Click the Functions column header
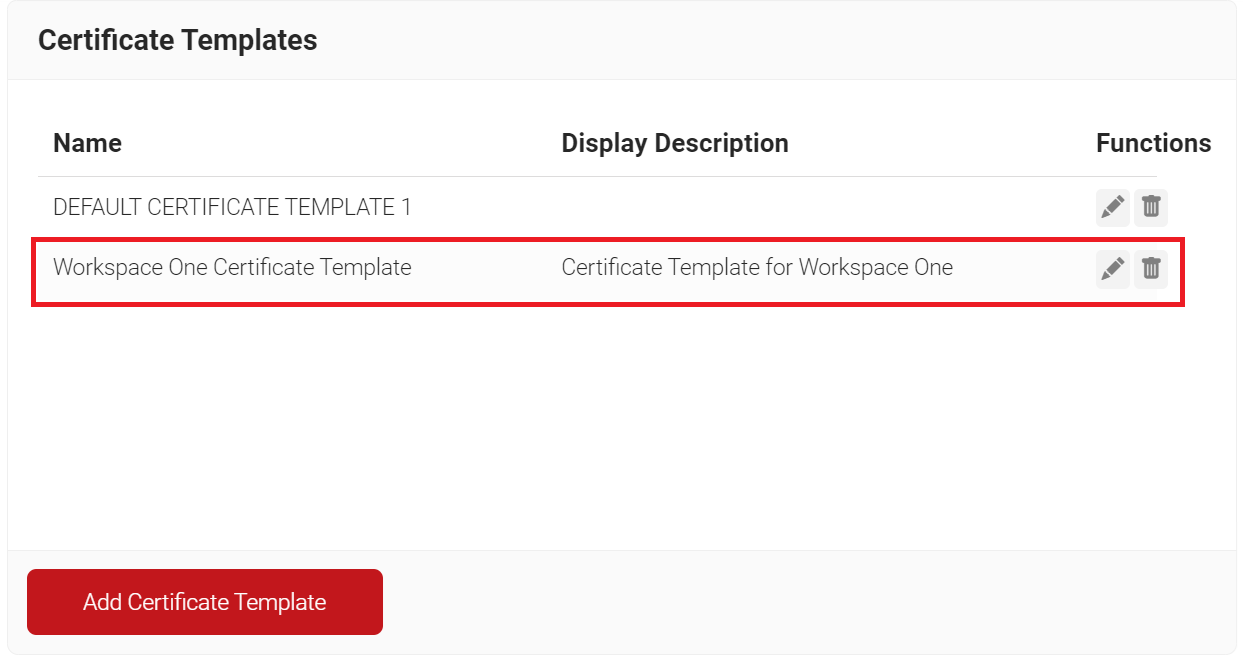The width and height of the screenshot is (1243, 658). coord(1152,143)
